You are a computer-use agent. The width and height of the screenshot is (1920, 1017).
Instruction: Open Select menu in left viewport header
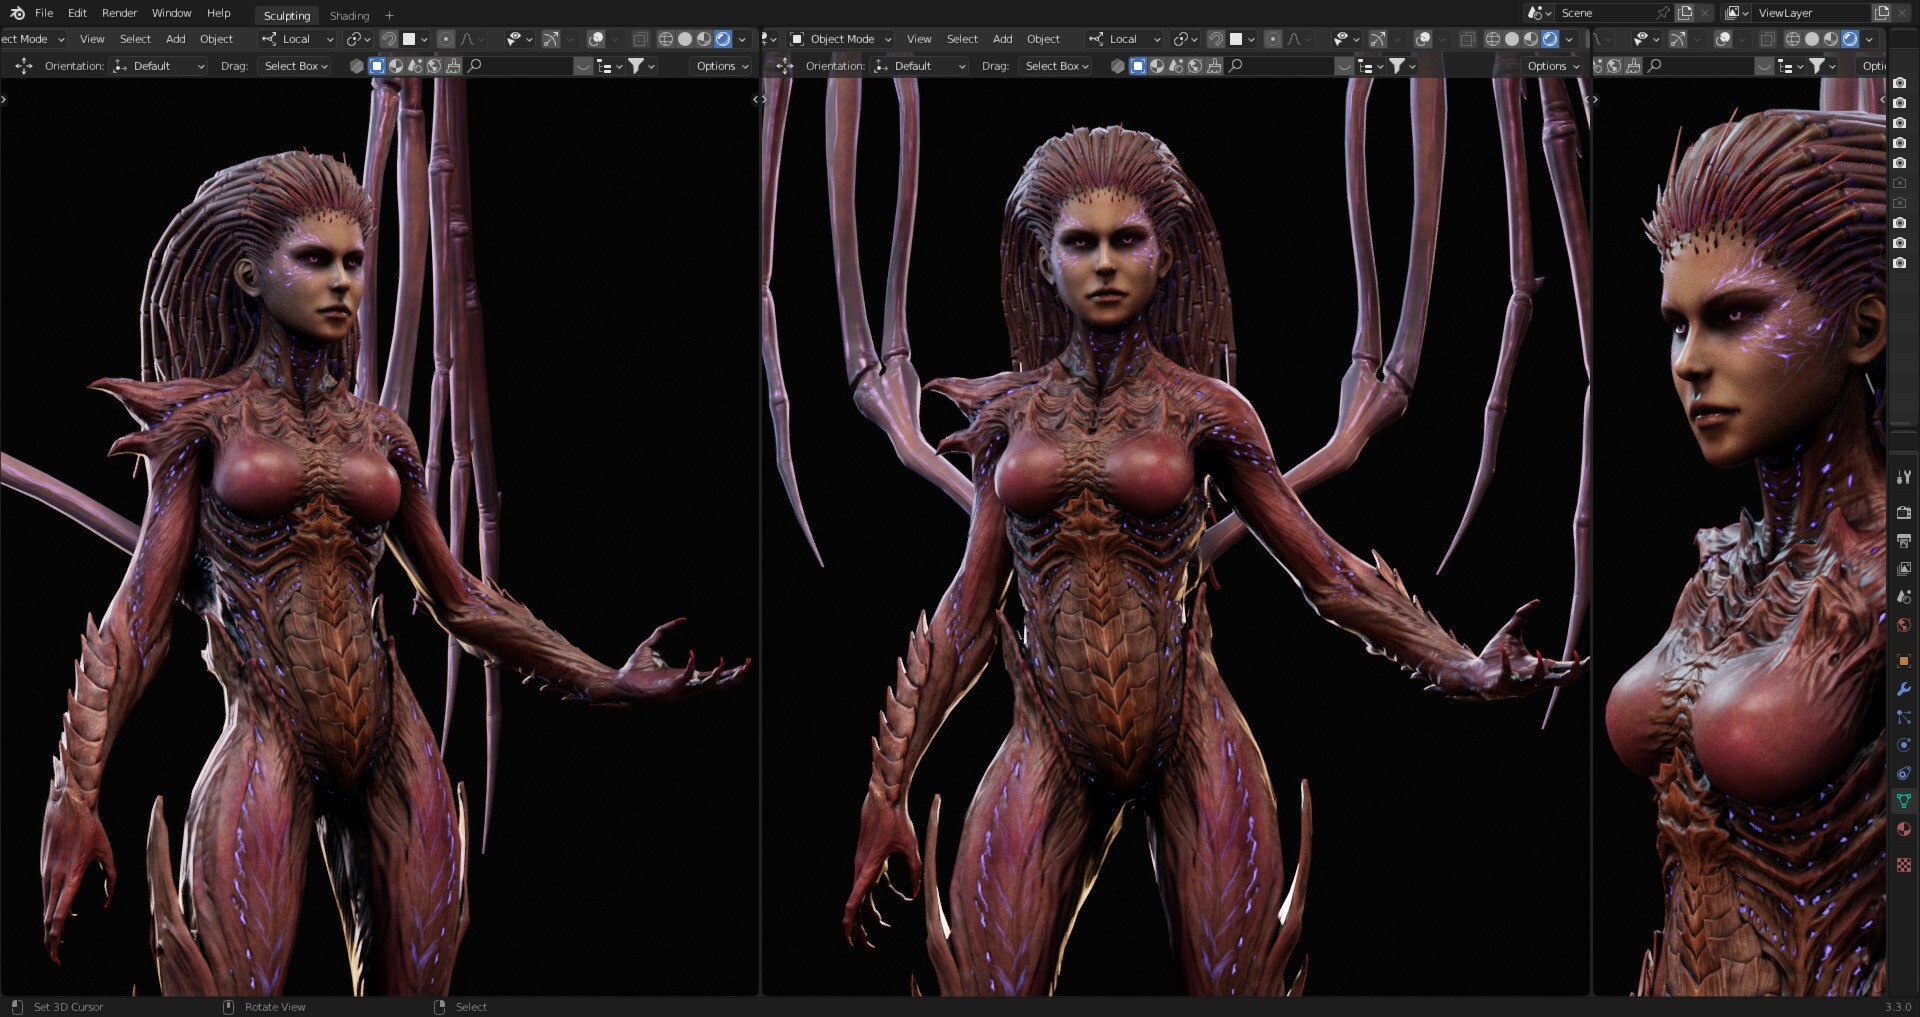135,39
